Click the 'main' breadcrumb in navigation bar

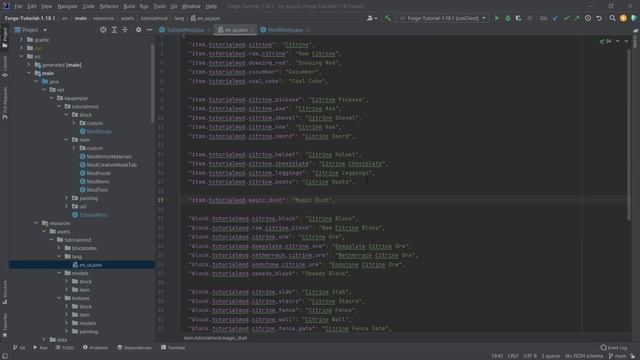(80, 18)
